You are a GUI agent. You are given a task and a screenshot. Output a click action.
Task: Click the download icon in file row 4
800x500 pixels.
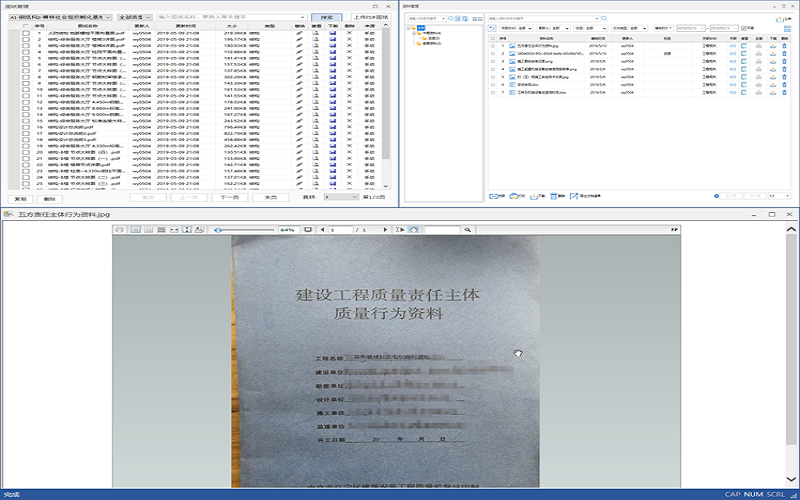point(773,69)
